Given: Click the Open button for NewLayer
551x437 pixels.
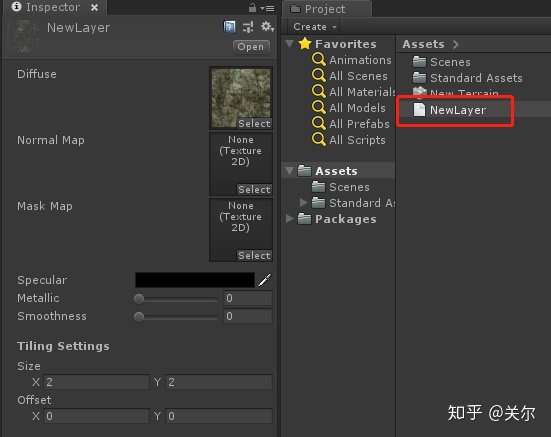Looking at the screenshot, I should coord(251,47).
